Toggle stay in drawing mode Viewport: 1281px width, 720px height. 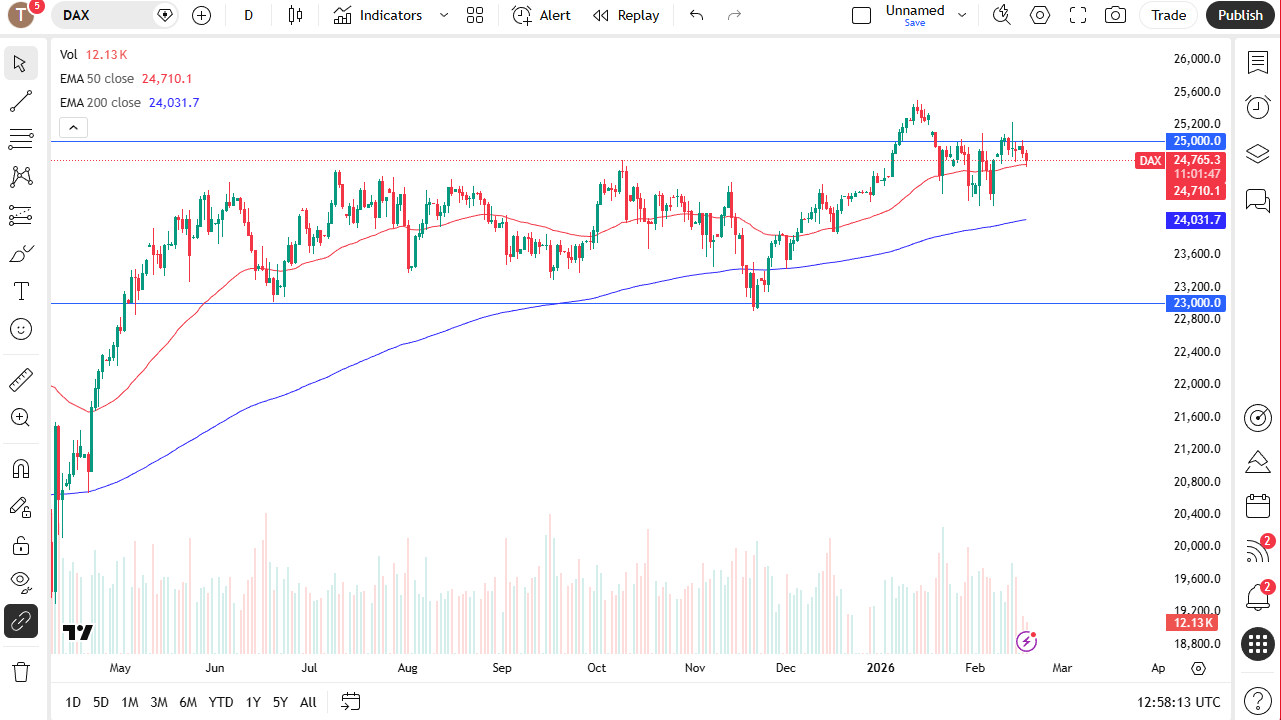click(21, 507)
